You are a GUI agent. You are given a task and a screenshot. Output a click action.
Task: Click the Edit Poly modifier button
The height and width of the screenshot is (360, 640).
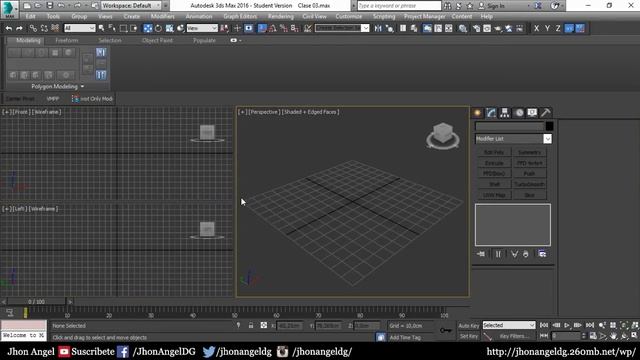point(494,152)
